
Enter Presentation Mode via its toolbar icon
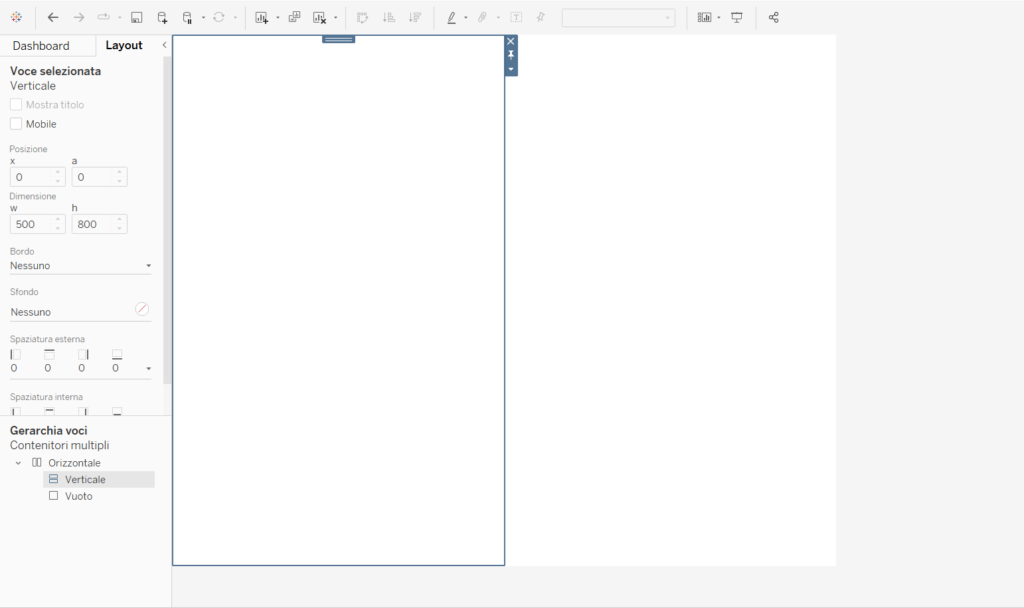pyautogui.click(x=737, y=17)
